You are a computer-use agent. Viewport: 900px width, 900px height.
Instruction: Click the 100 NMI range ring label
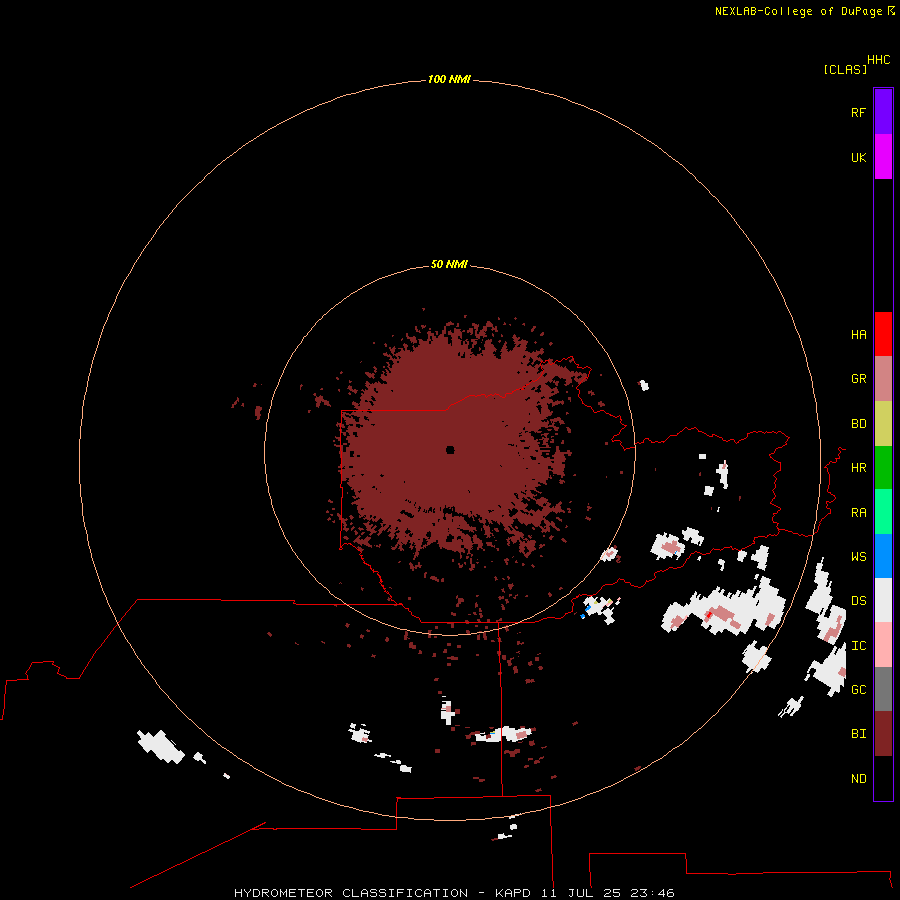tap(449, 79)
